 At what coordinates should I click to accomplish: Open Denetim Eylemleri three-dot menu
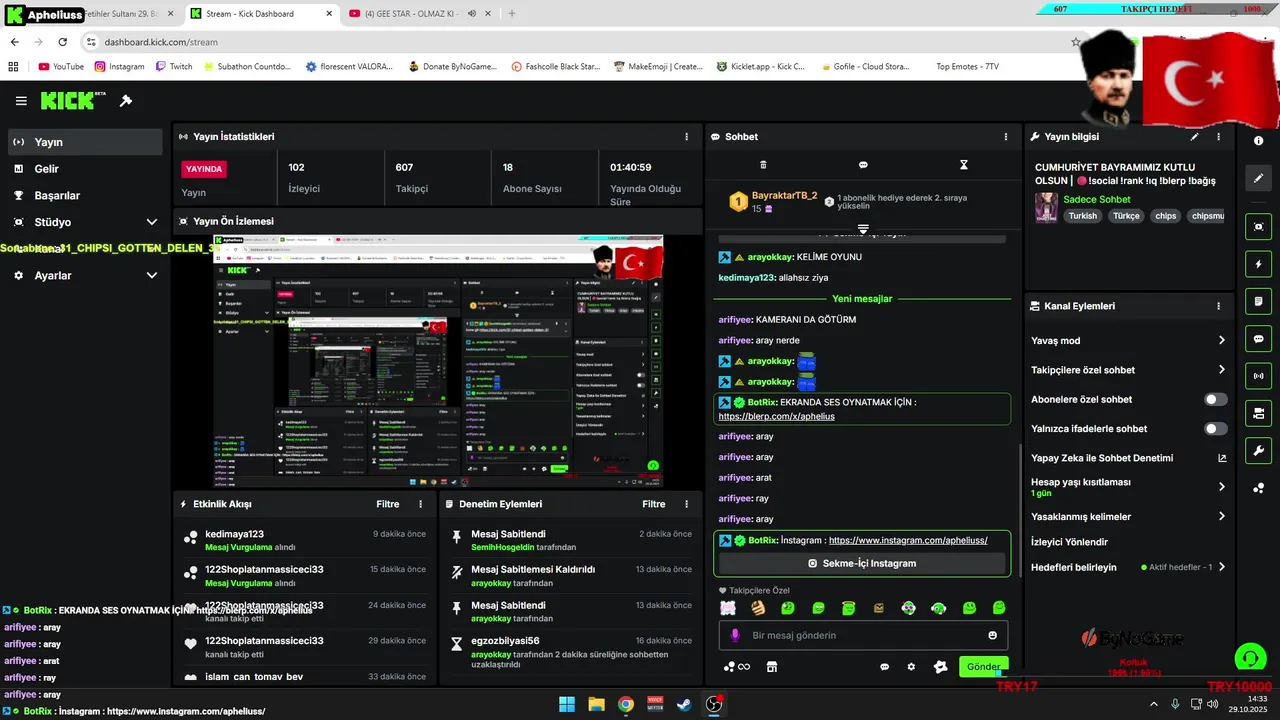coord(686,504)
